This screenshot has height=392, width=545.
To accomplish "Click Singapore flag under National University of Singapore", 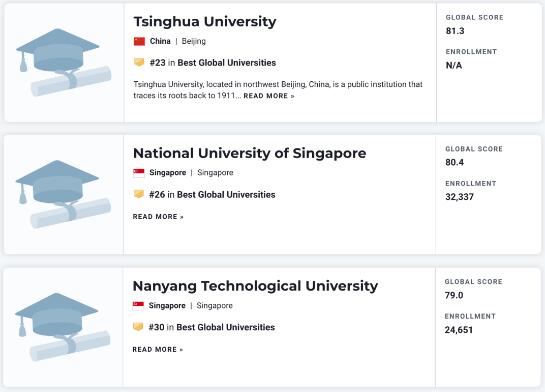I will (x=139, y=173).
